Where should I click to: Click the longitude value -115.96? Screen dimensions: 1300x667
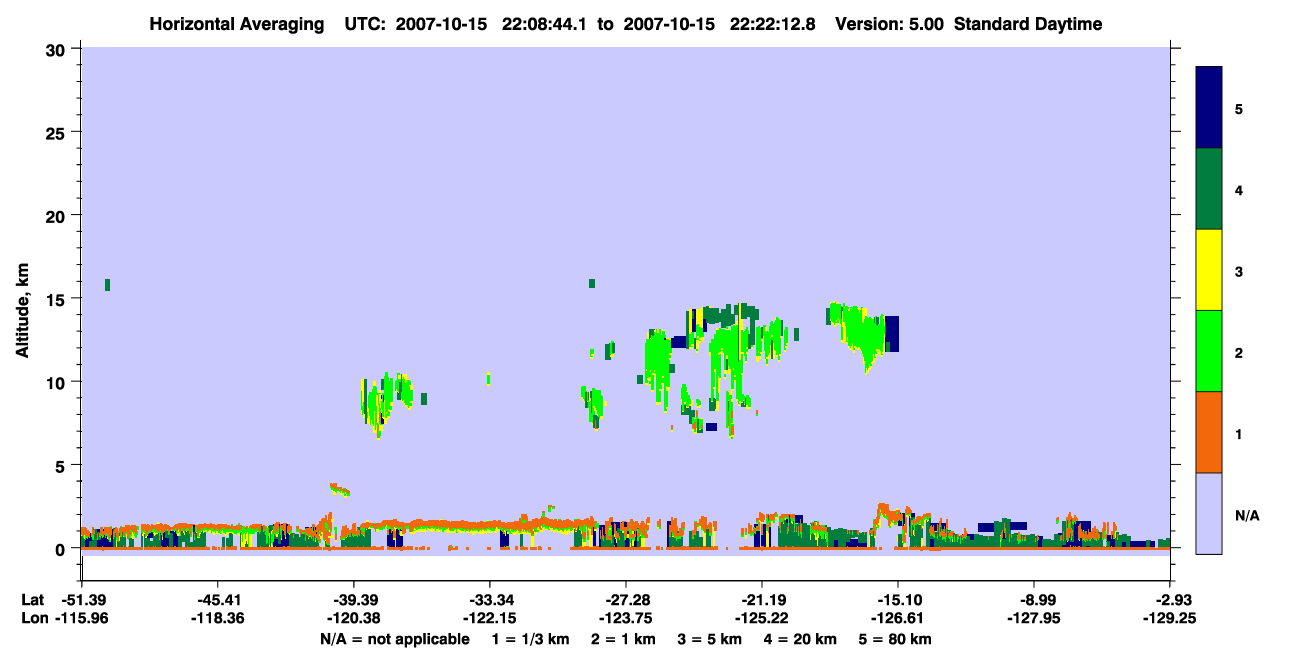[x=81, y=618]
